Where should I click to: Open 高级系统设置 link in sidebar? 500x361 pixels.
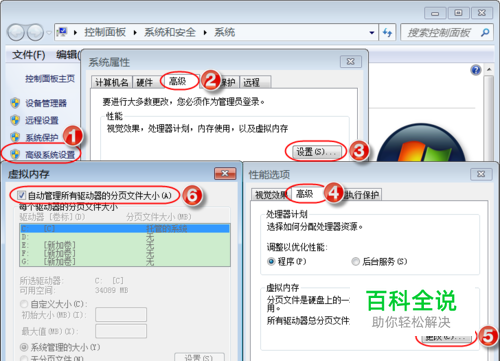point(50,155)
